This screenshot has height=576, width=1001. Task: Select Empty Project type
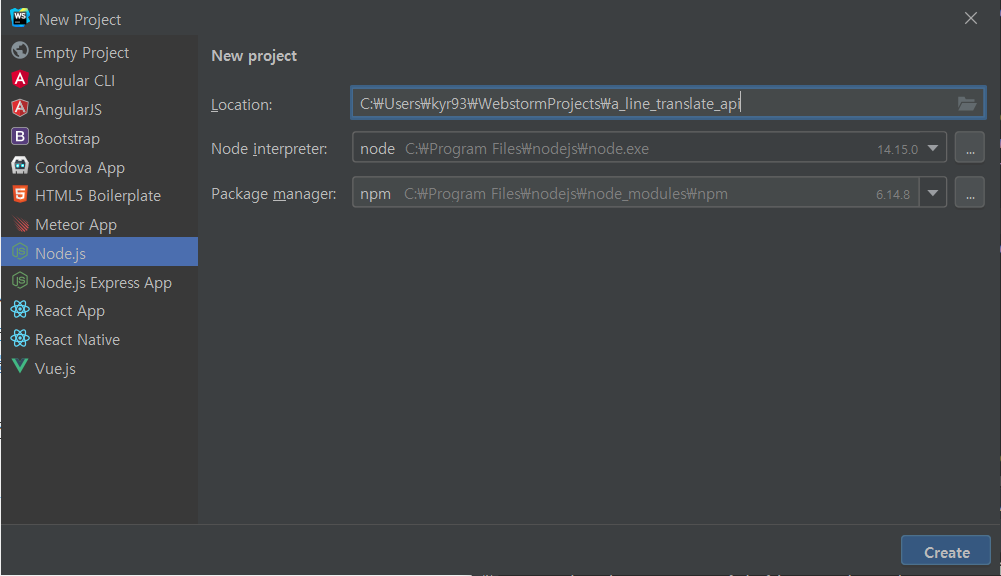point(100,52)
